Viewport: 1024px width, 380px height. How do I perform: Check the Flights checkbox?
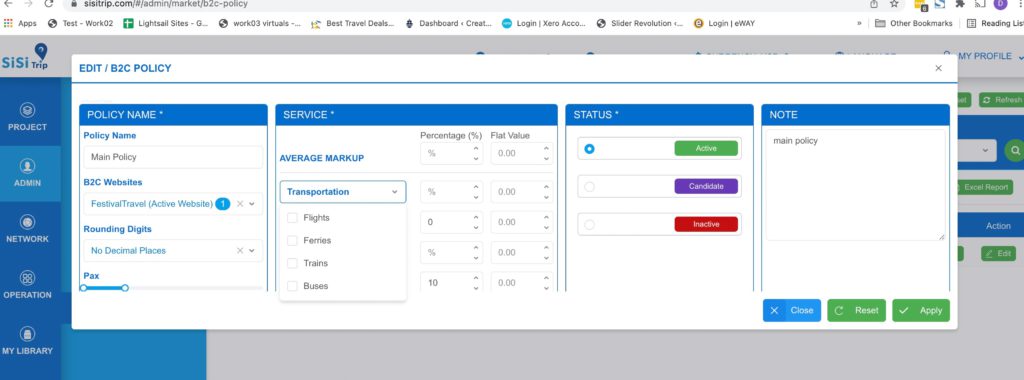[x=293, y=218]
